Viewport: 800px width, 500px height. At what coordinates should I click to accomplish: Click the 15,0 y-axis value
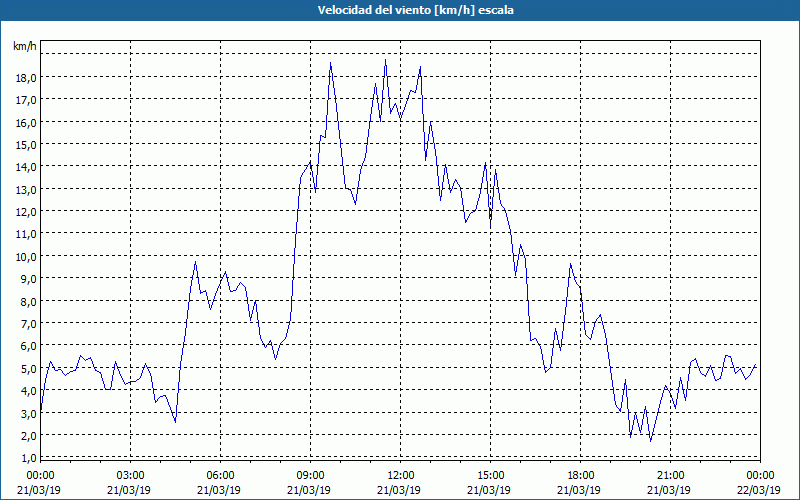(x=26, y=145)
